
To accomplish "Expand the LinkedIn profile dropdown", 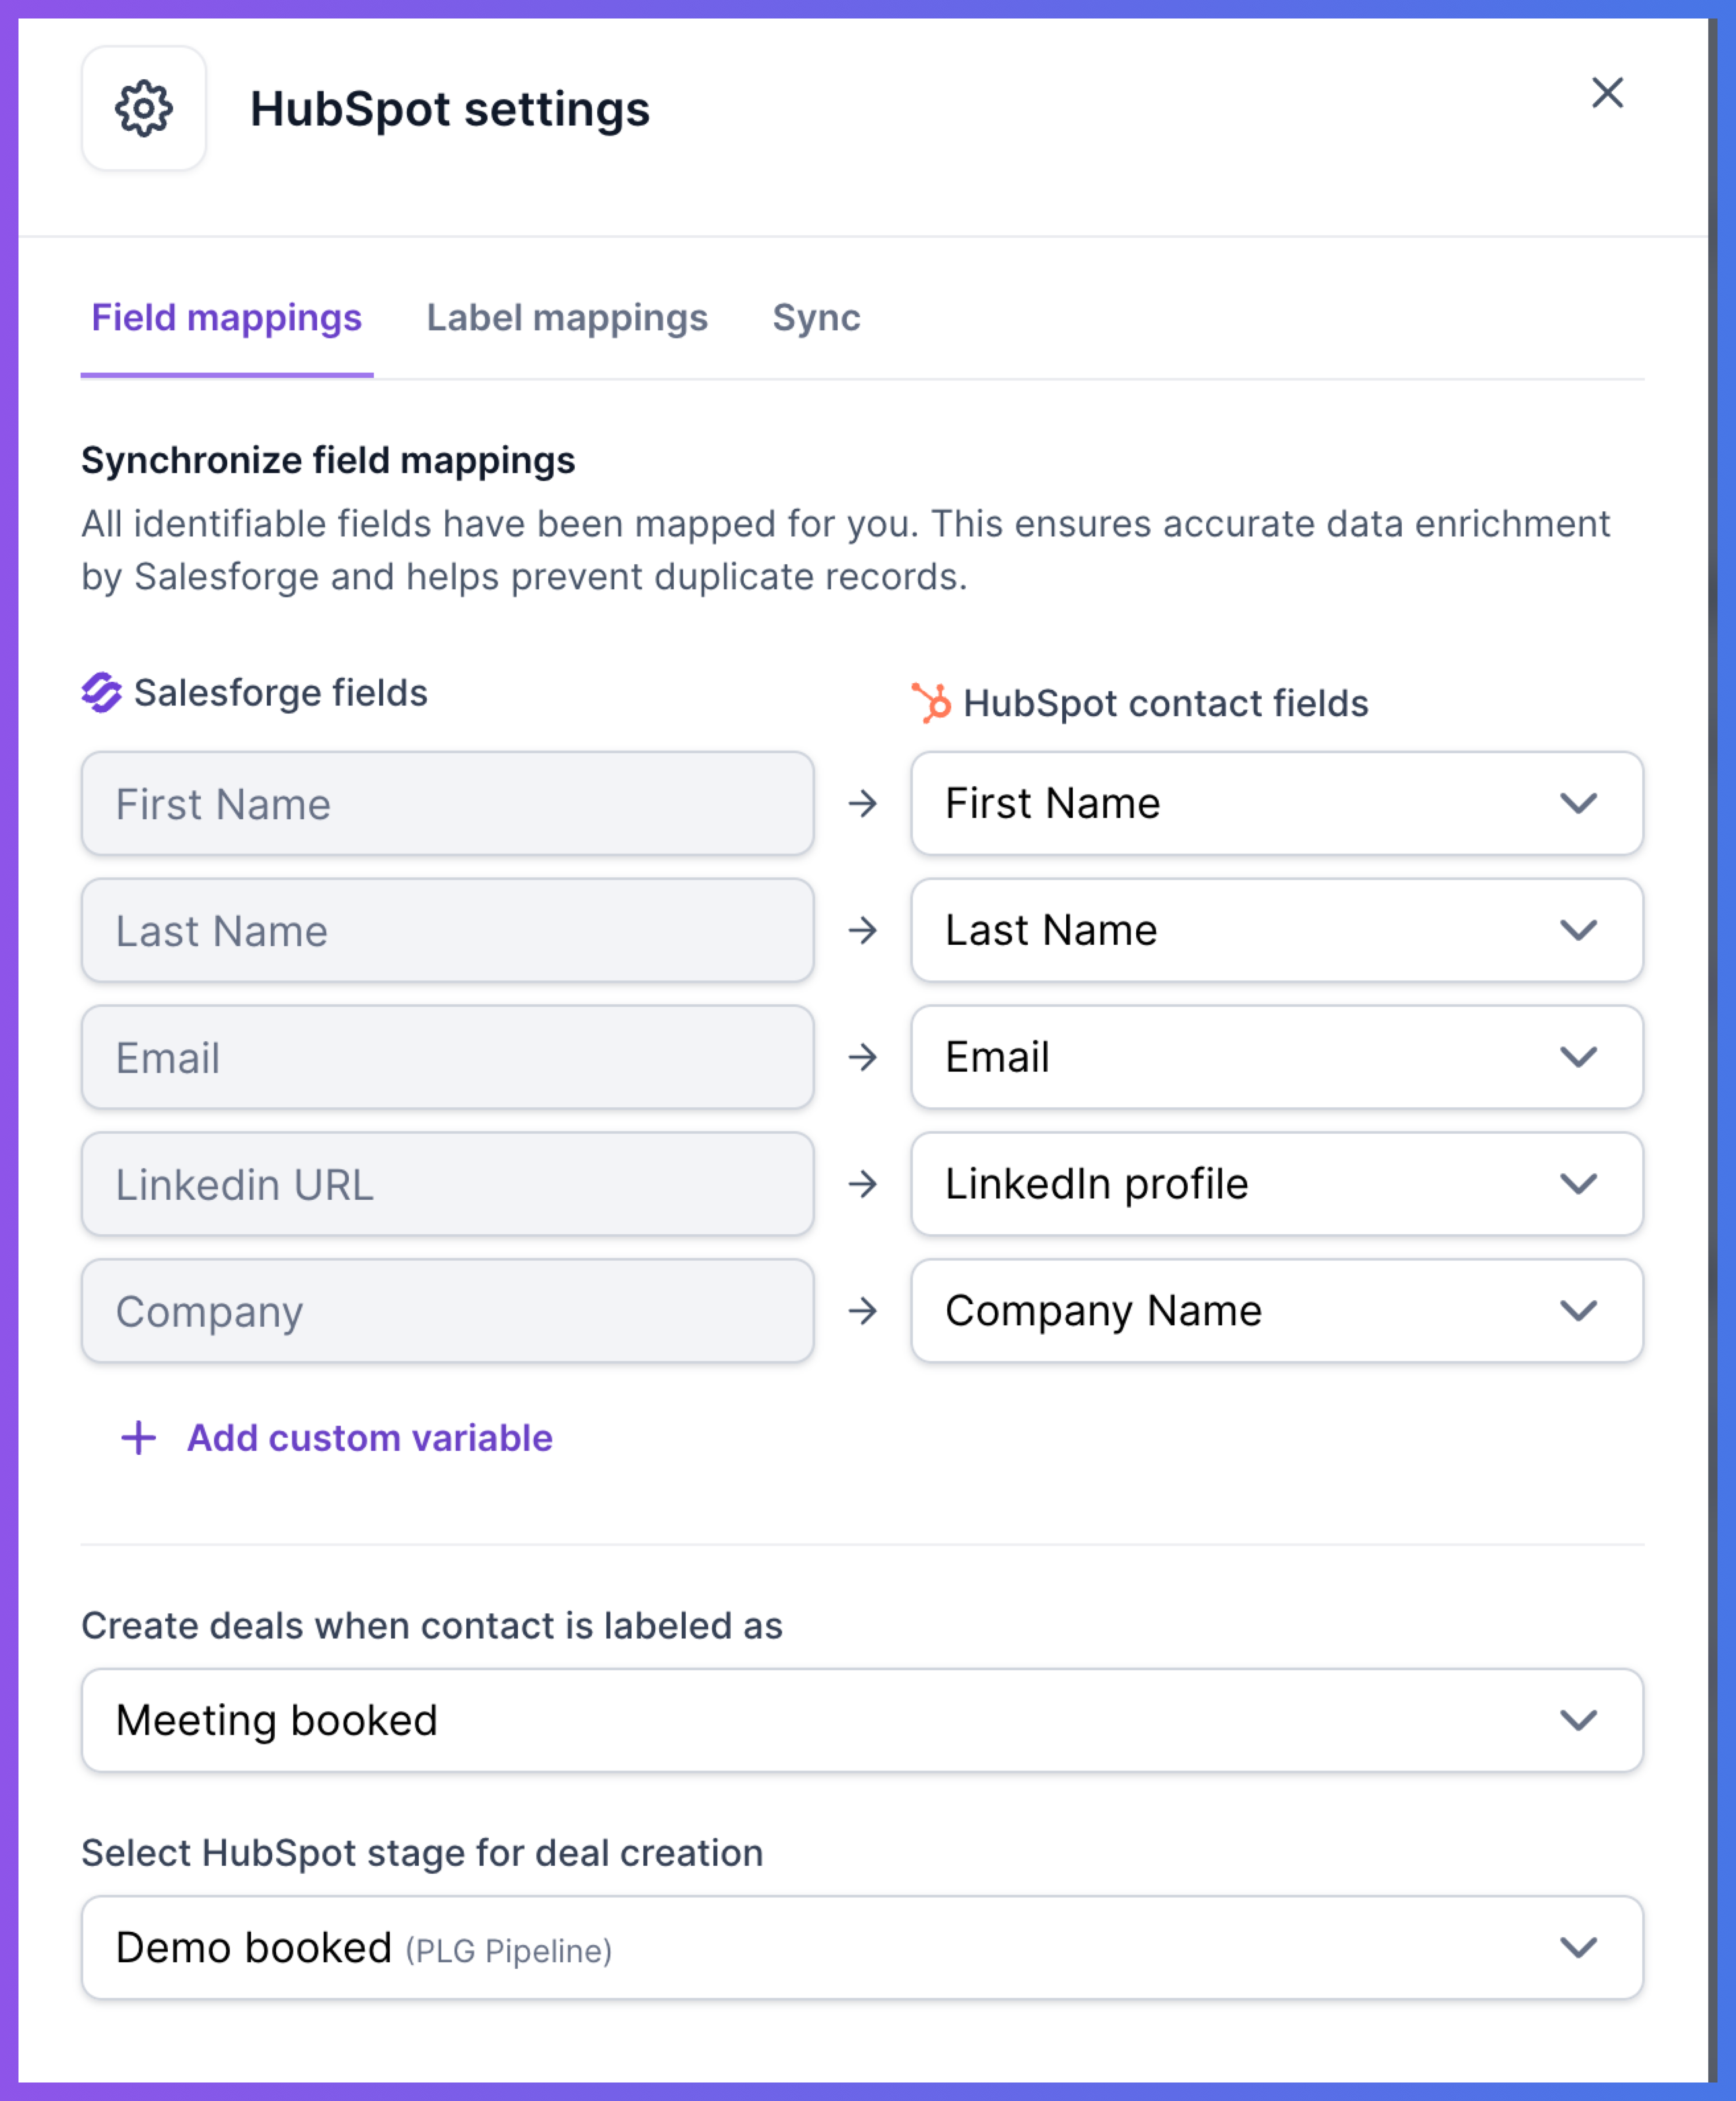I will (x=1277, y=1184).
